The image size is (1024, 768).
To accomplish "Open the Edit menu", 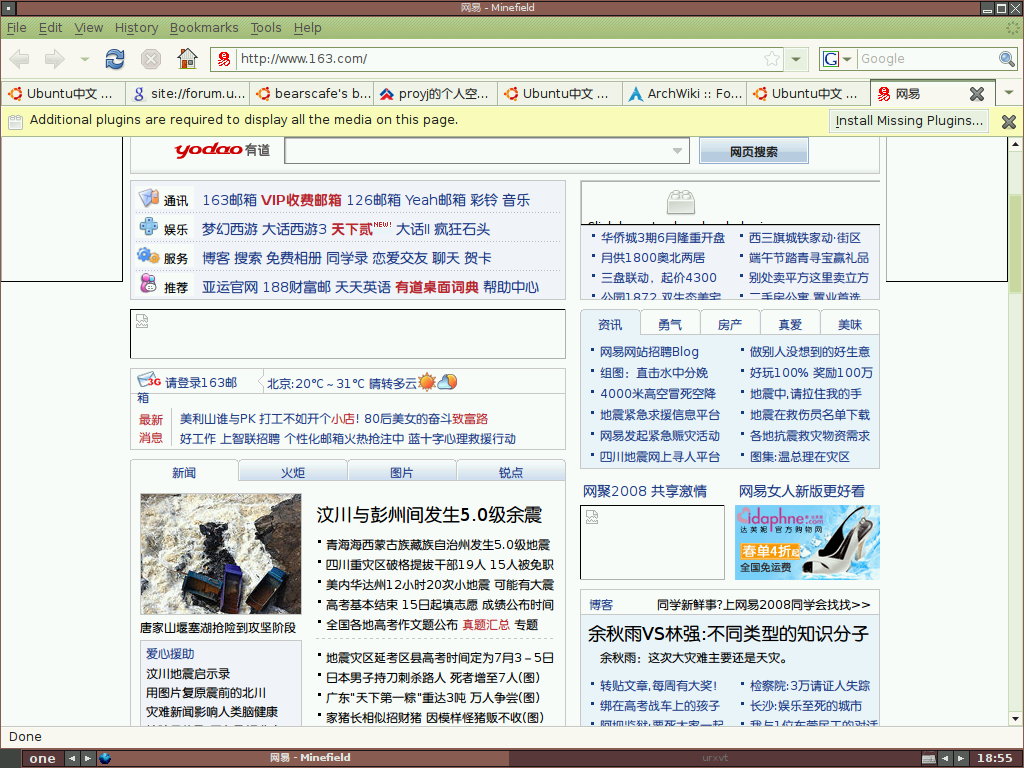I will click(x=50, y=28).
